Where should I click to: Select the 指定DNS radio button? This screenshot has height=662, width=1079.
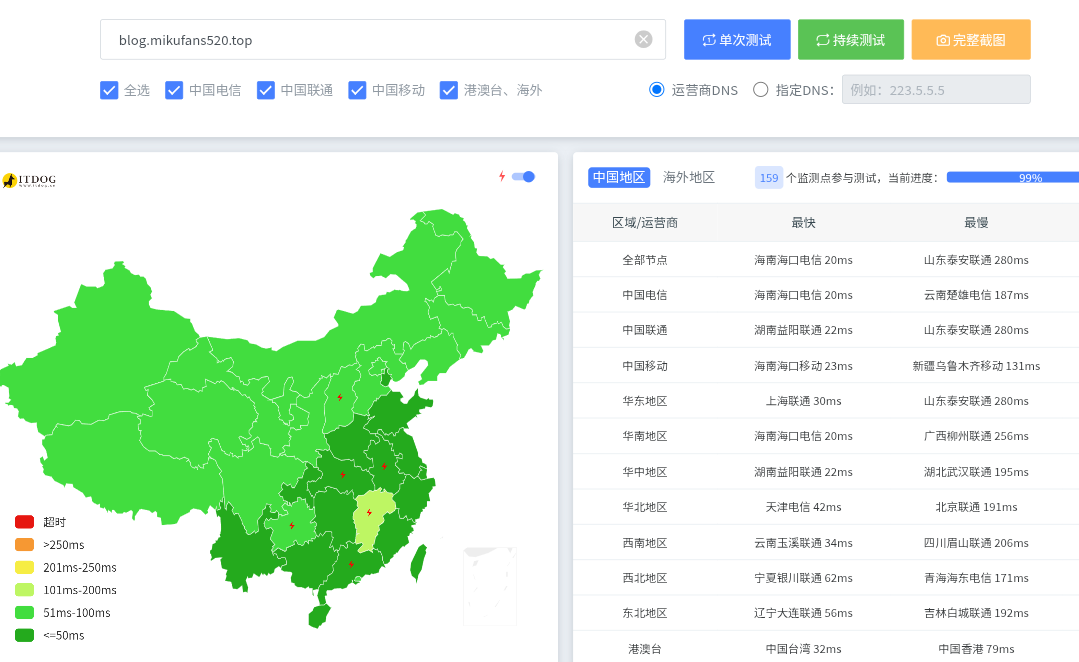(760, 89)
